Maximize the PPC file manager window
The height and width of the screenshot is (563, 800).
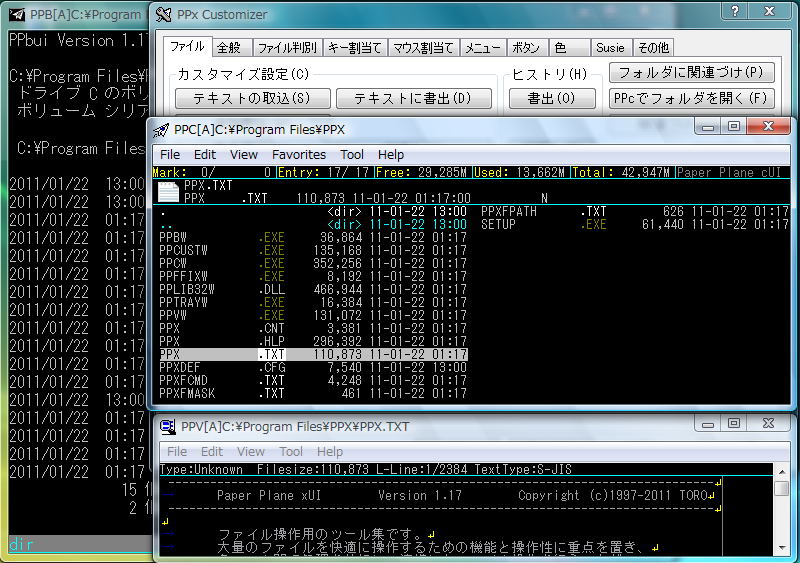pyautogui.click(x=734, y=127)
